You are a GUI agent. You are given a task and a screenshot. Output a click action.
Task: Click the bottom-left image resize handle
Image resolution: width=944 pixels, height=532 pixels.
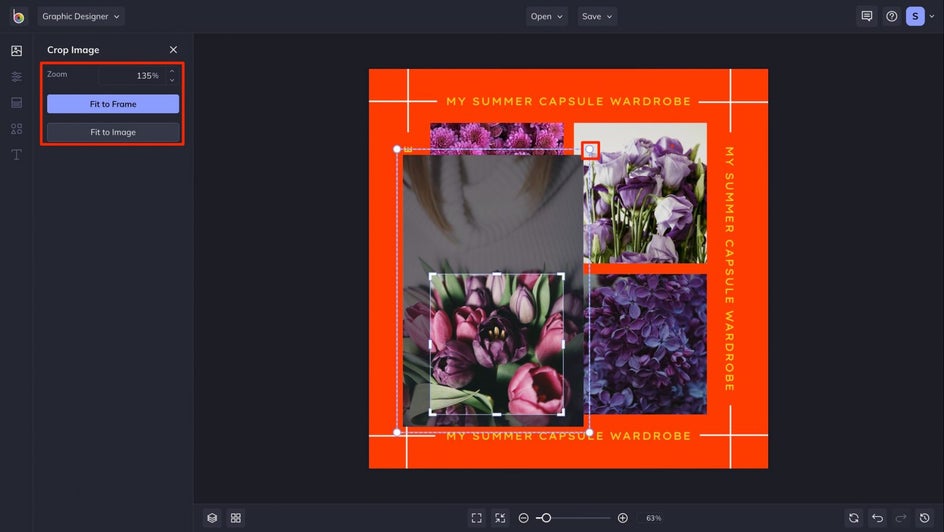tap(397, 432)
